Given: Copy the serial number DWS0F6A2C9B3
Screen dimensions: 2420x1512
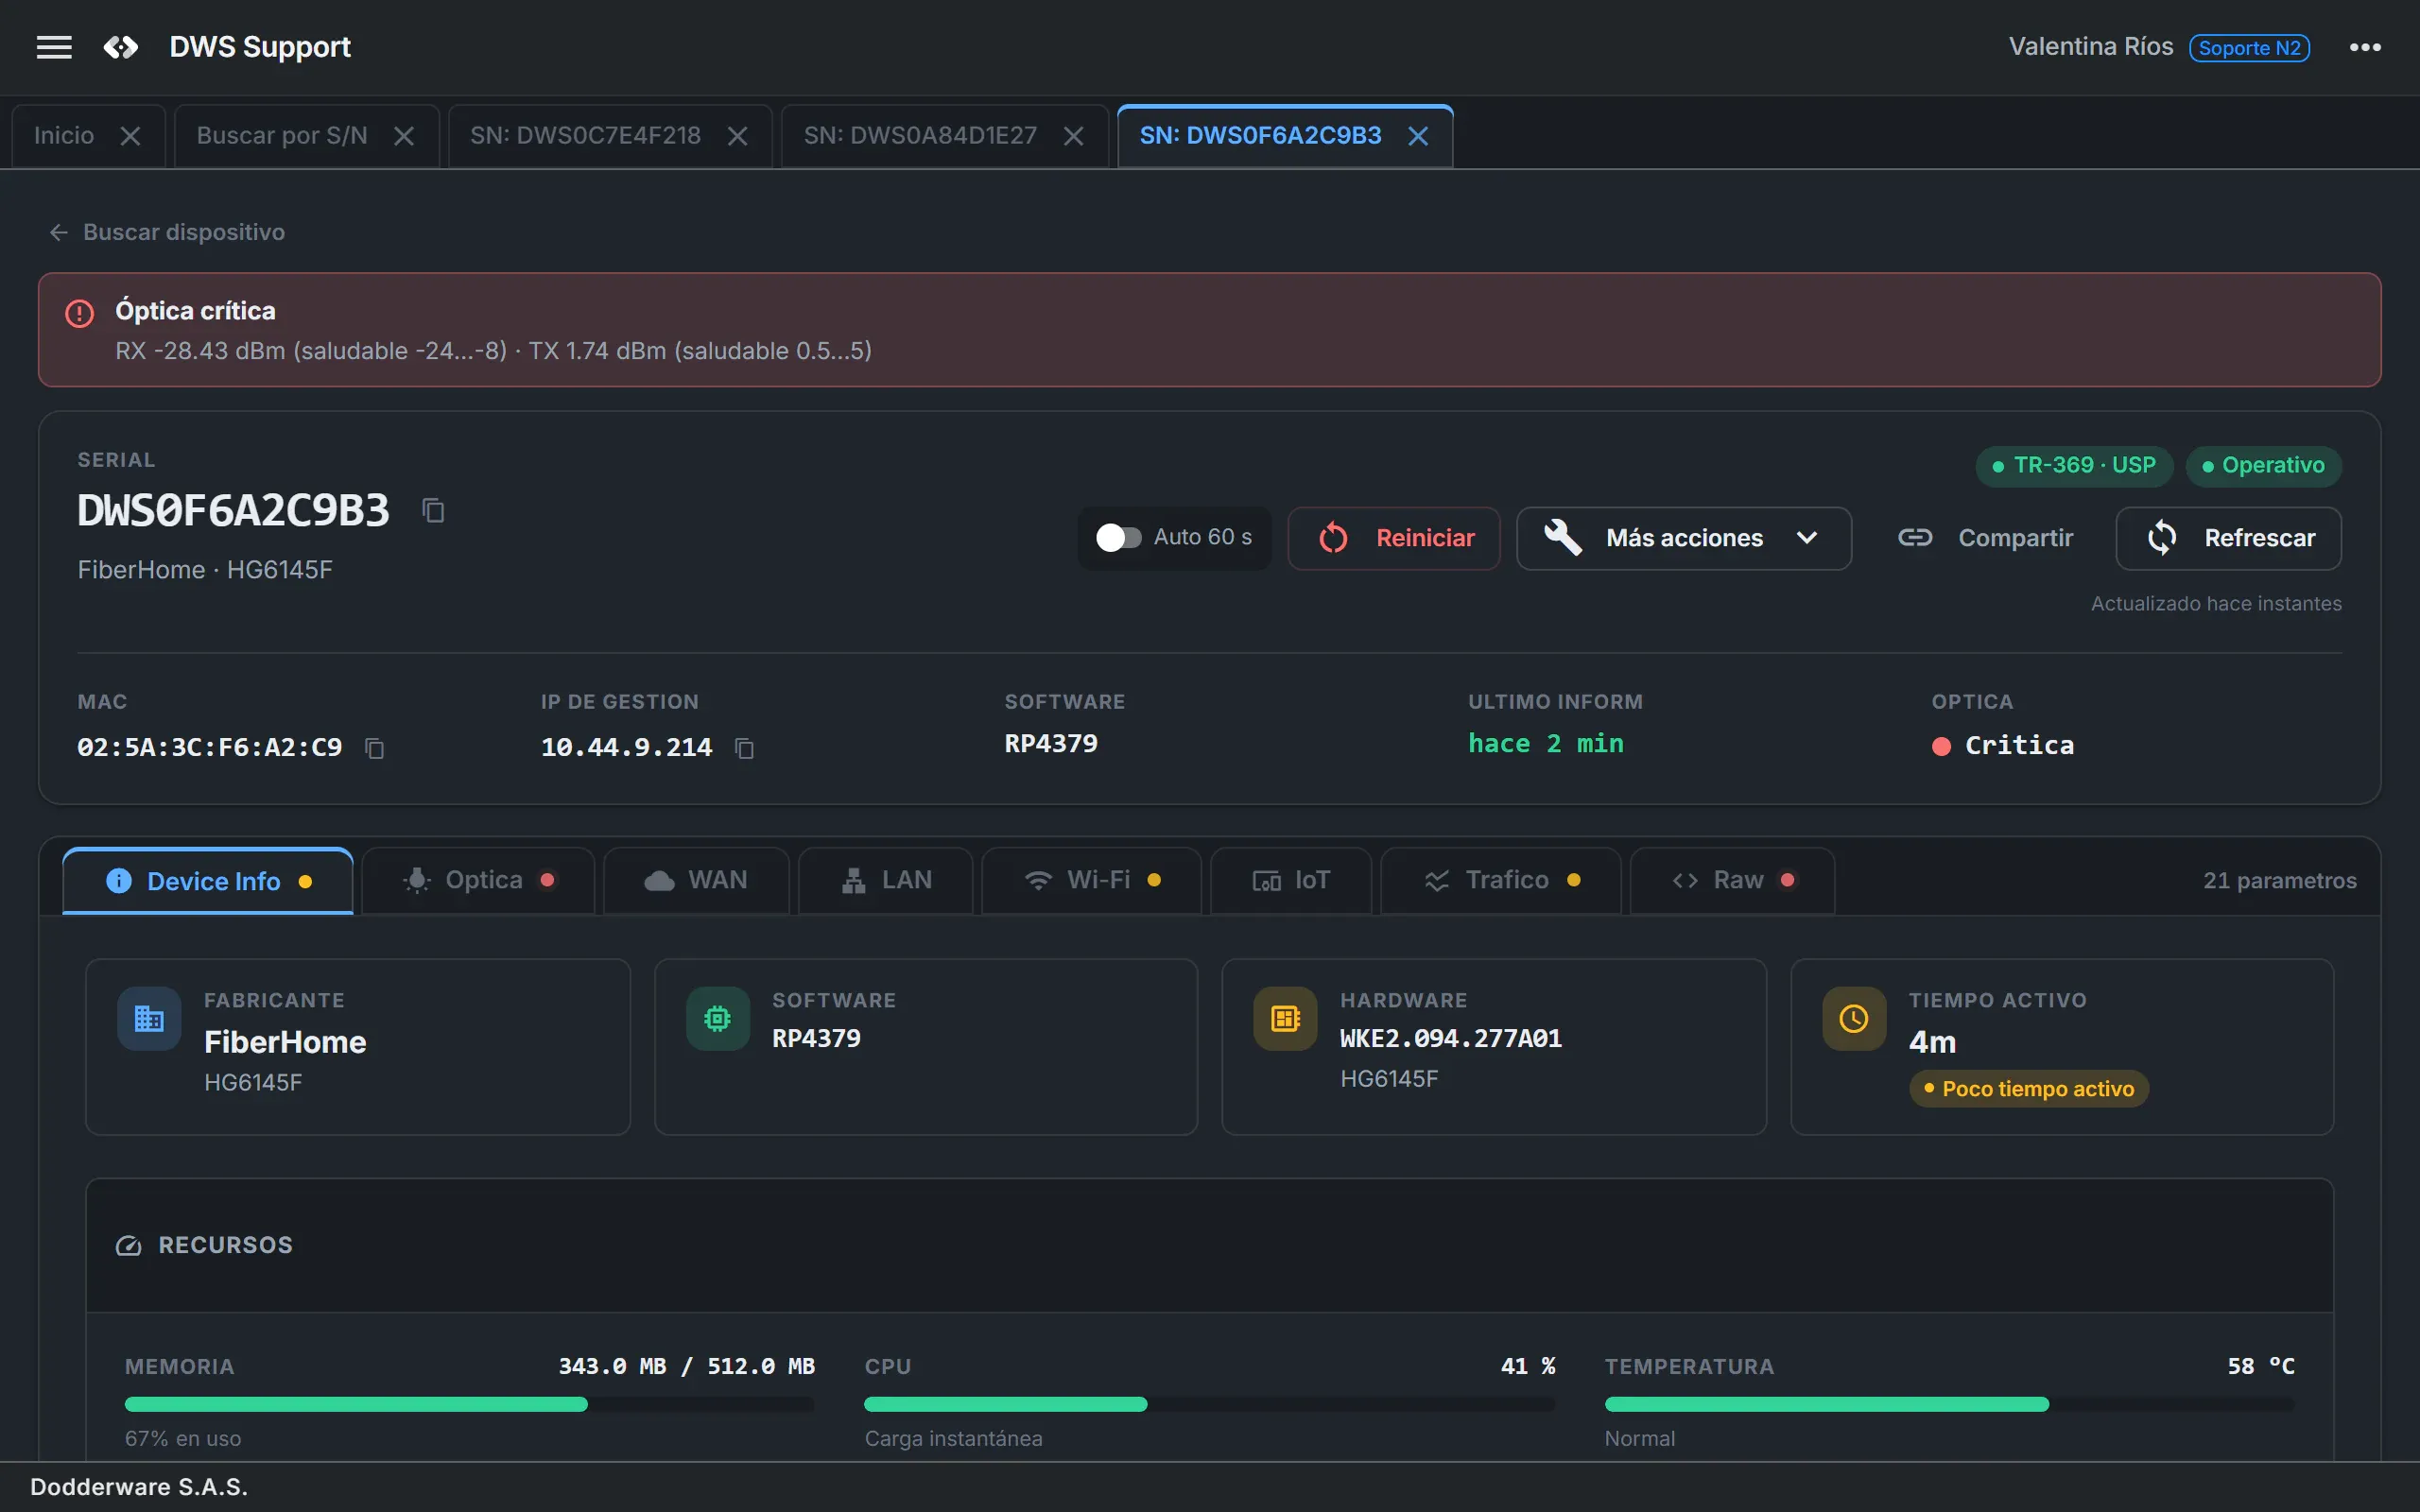Looking at the screenshot, I should pyautogui.click(x=433, y=510).
